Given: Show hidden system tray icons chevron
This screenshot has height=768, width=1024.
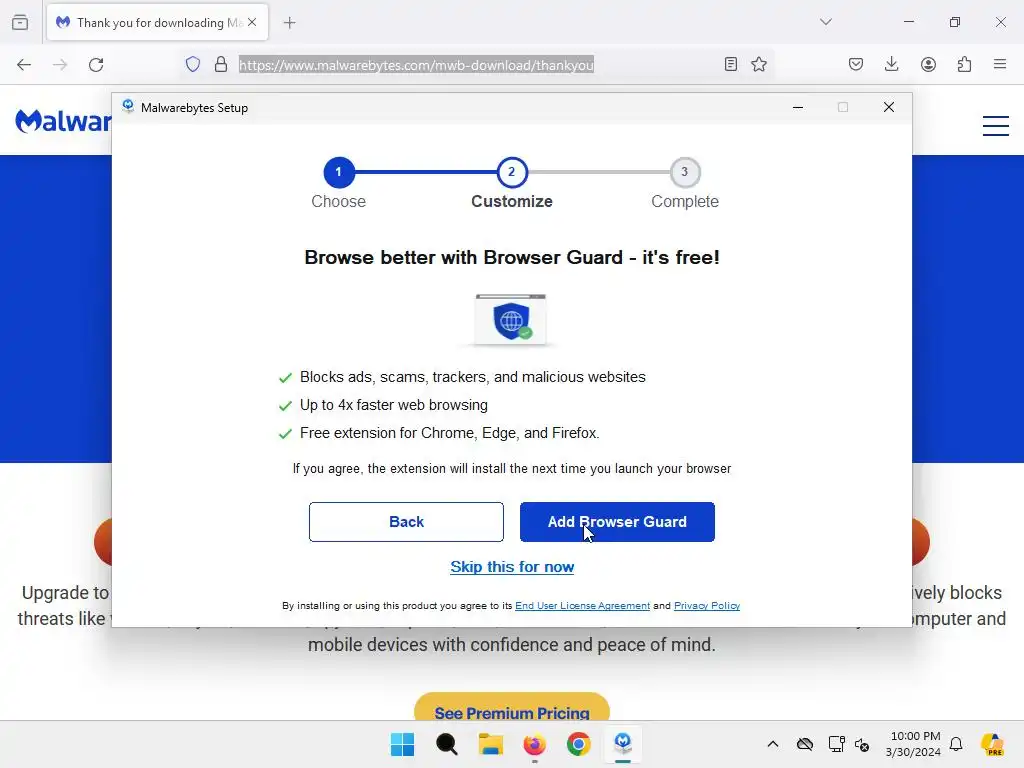Looking at the screenshot, I should click(x=773, y=744).
